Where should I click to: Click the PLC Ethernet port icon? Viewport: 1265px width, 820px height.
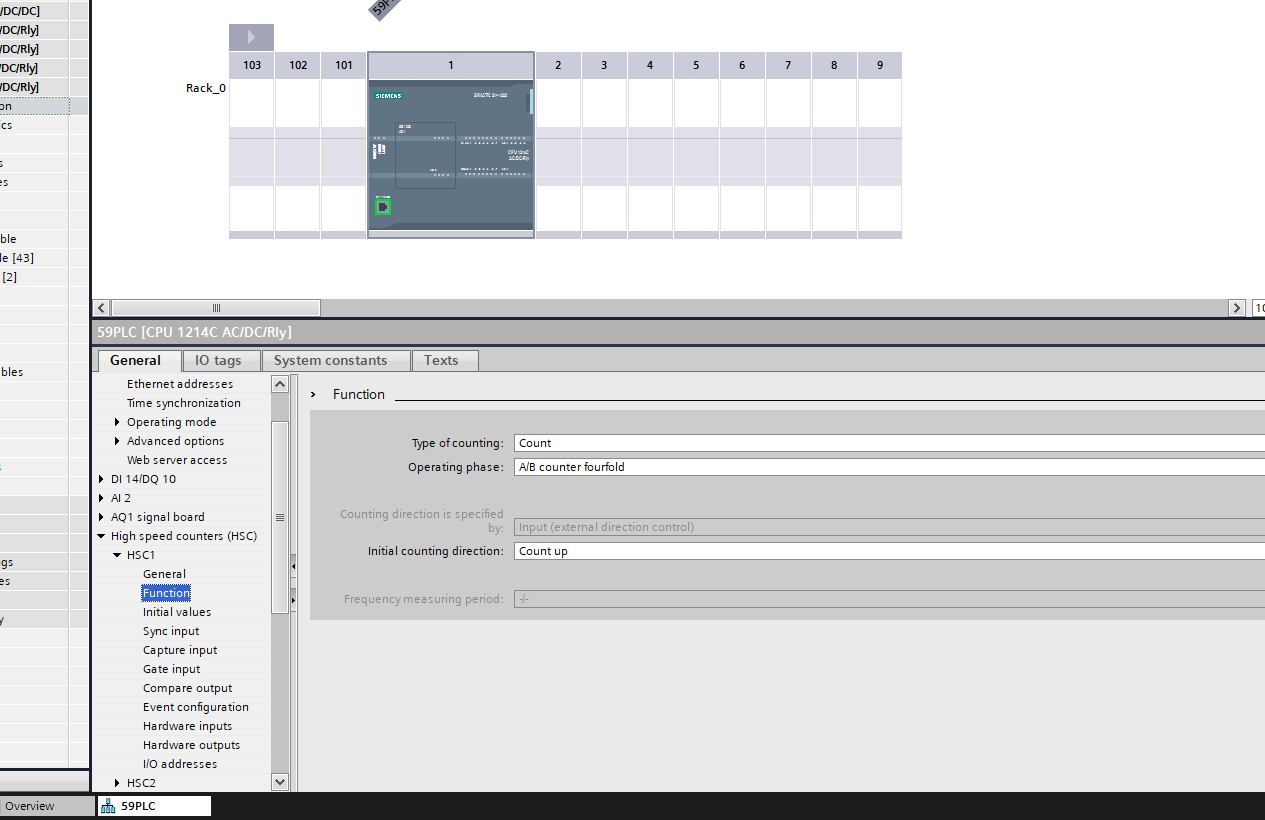click(383, 207)
